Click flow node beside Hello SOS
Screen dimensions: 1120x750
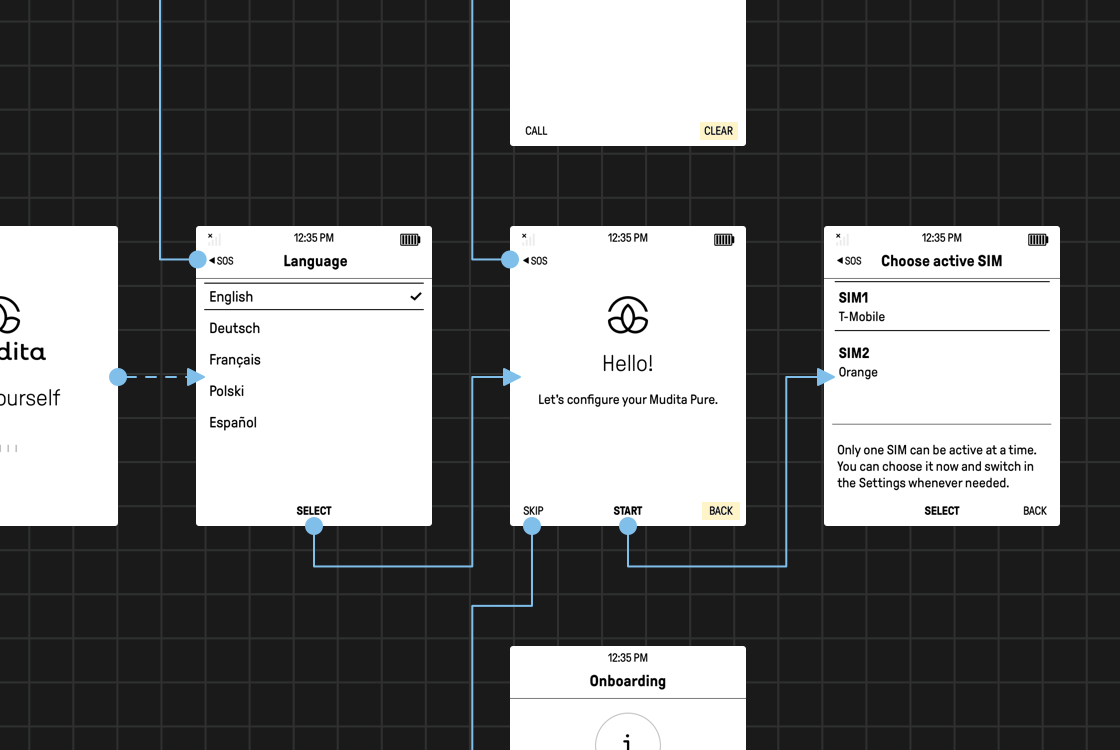(x=509, y=259)
